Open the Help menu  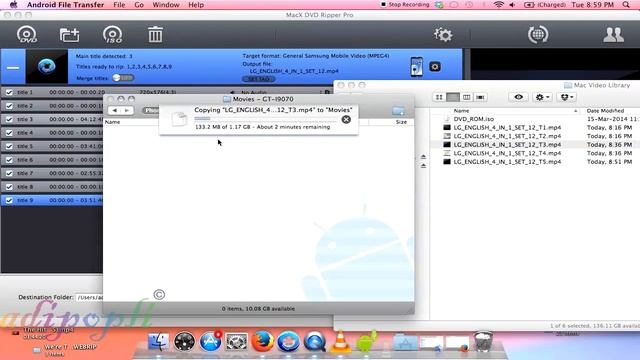[x=196, y=5]
